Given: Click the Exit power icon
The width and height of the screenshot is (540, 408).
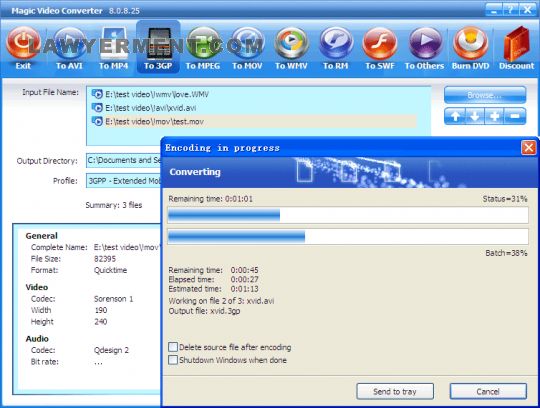Looking at the screenshot, I should pyautogui.click(x=23, y=43).
